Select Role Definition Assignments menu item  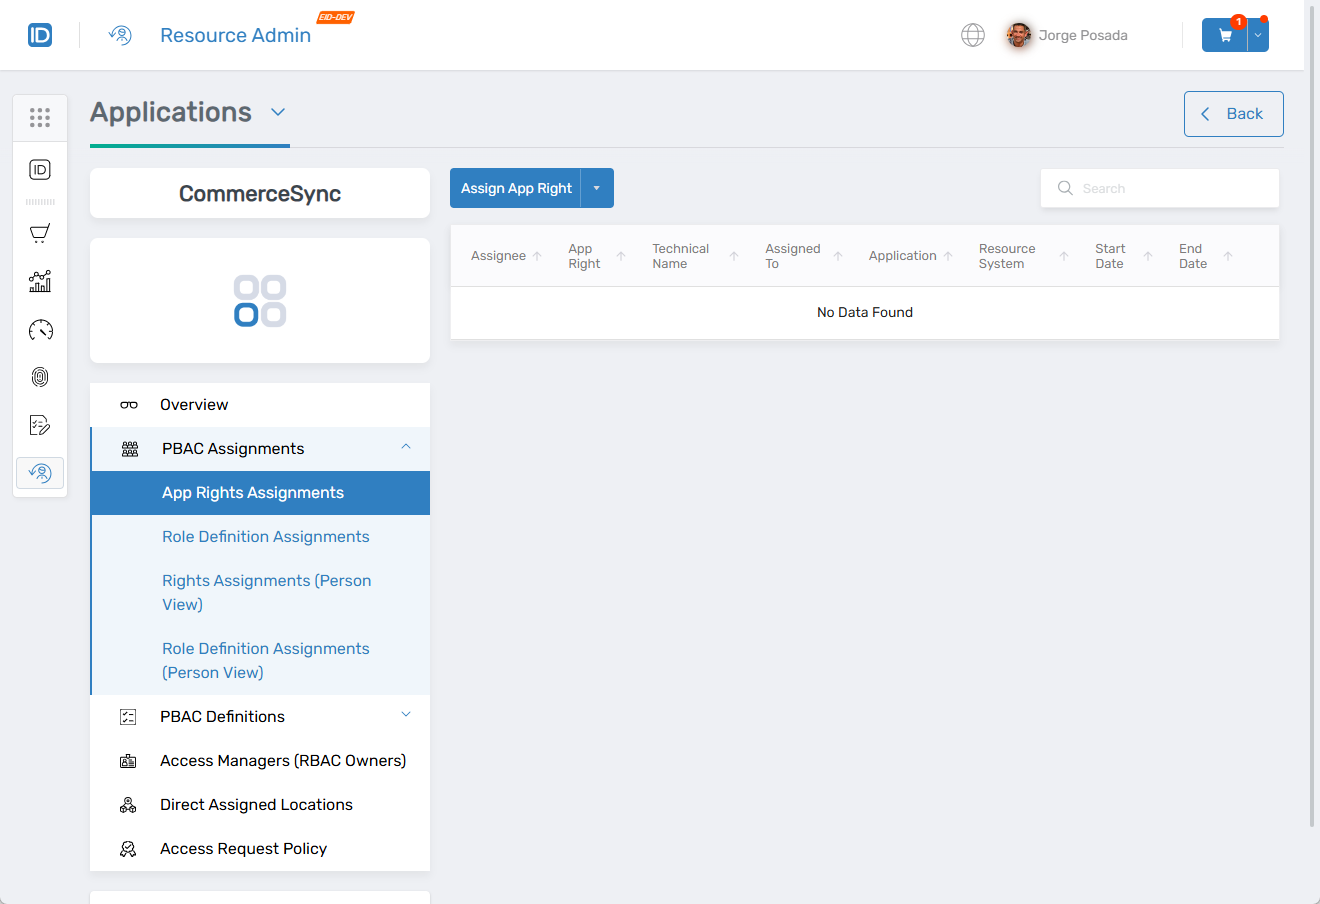265,537
